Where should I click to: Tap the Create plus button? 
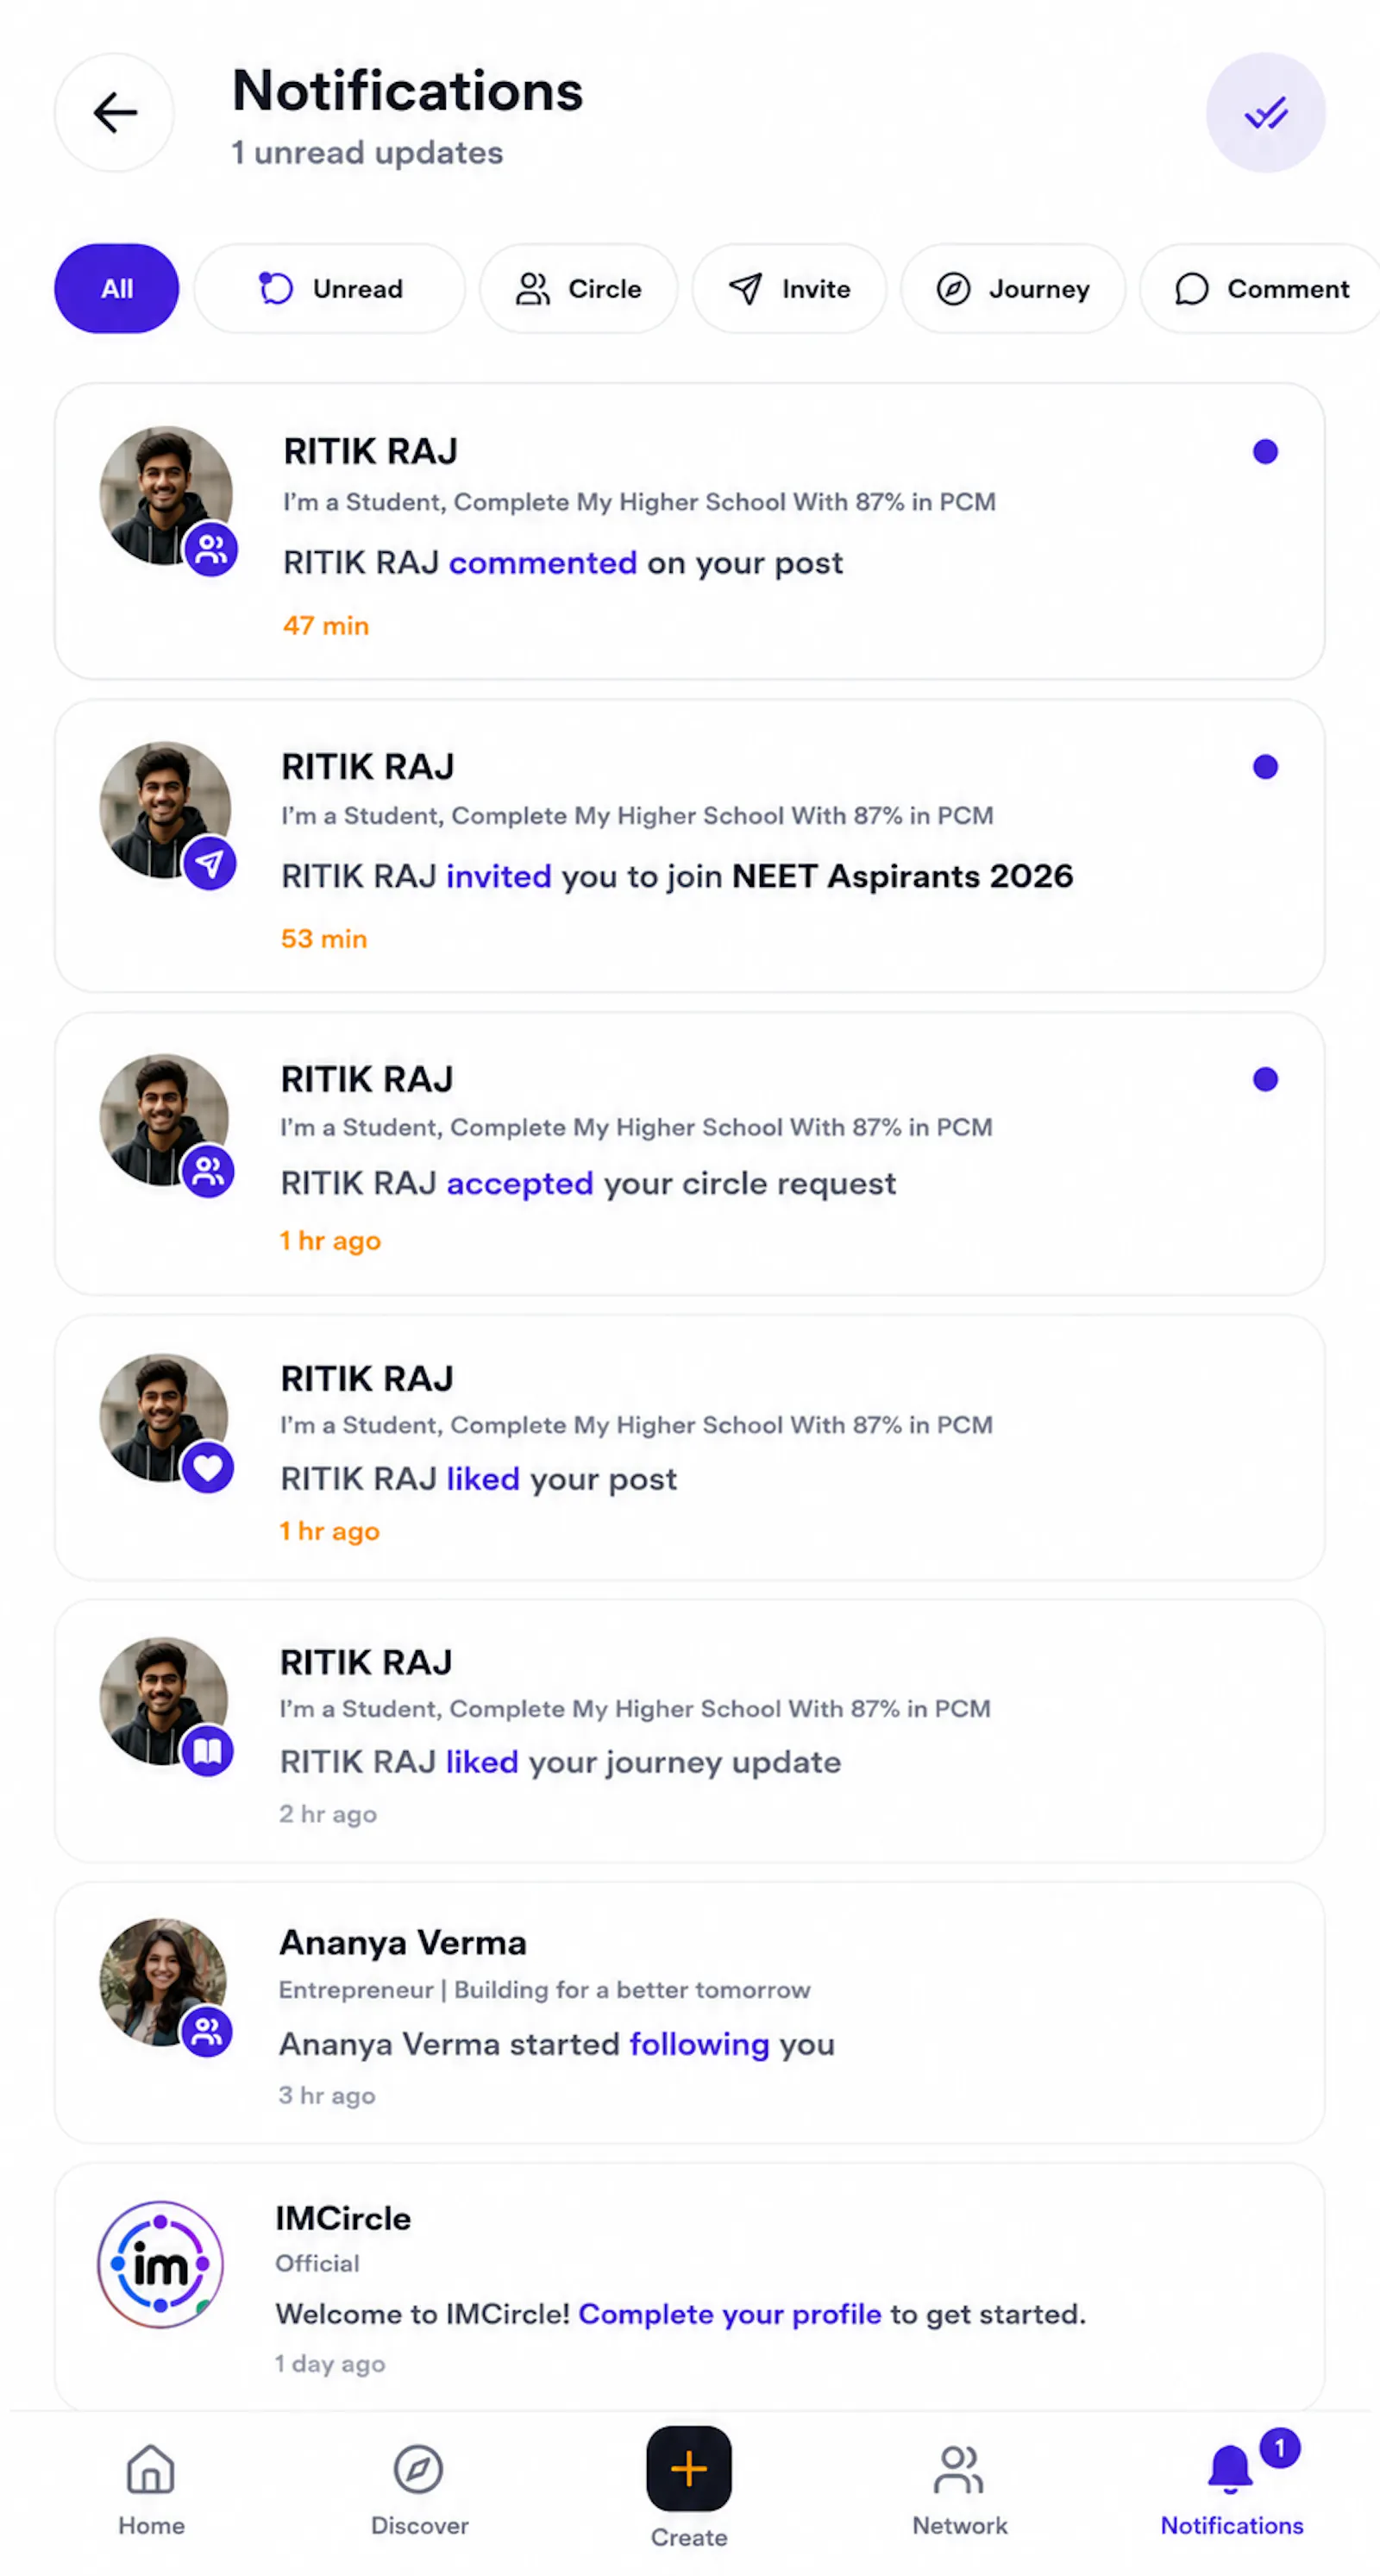click(x=689, y=2468)
